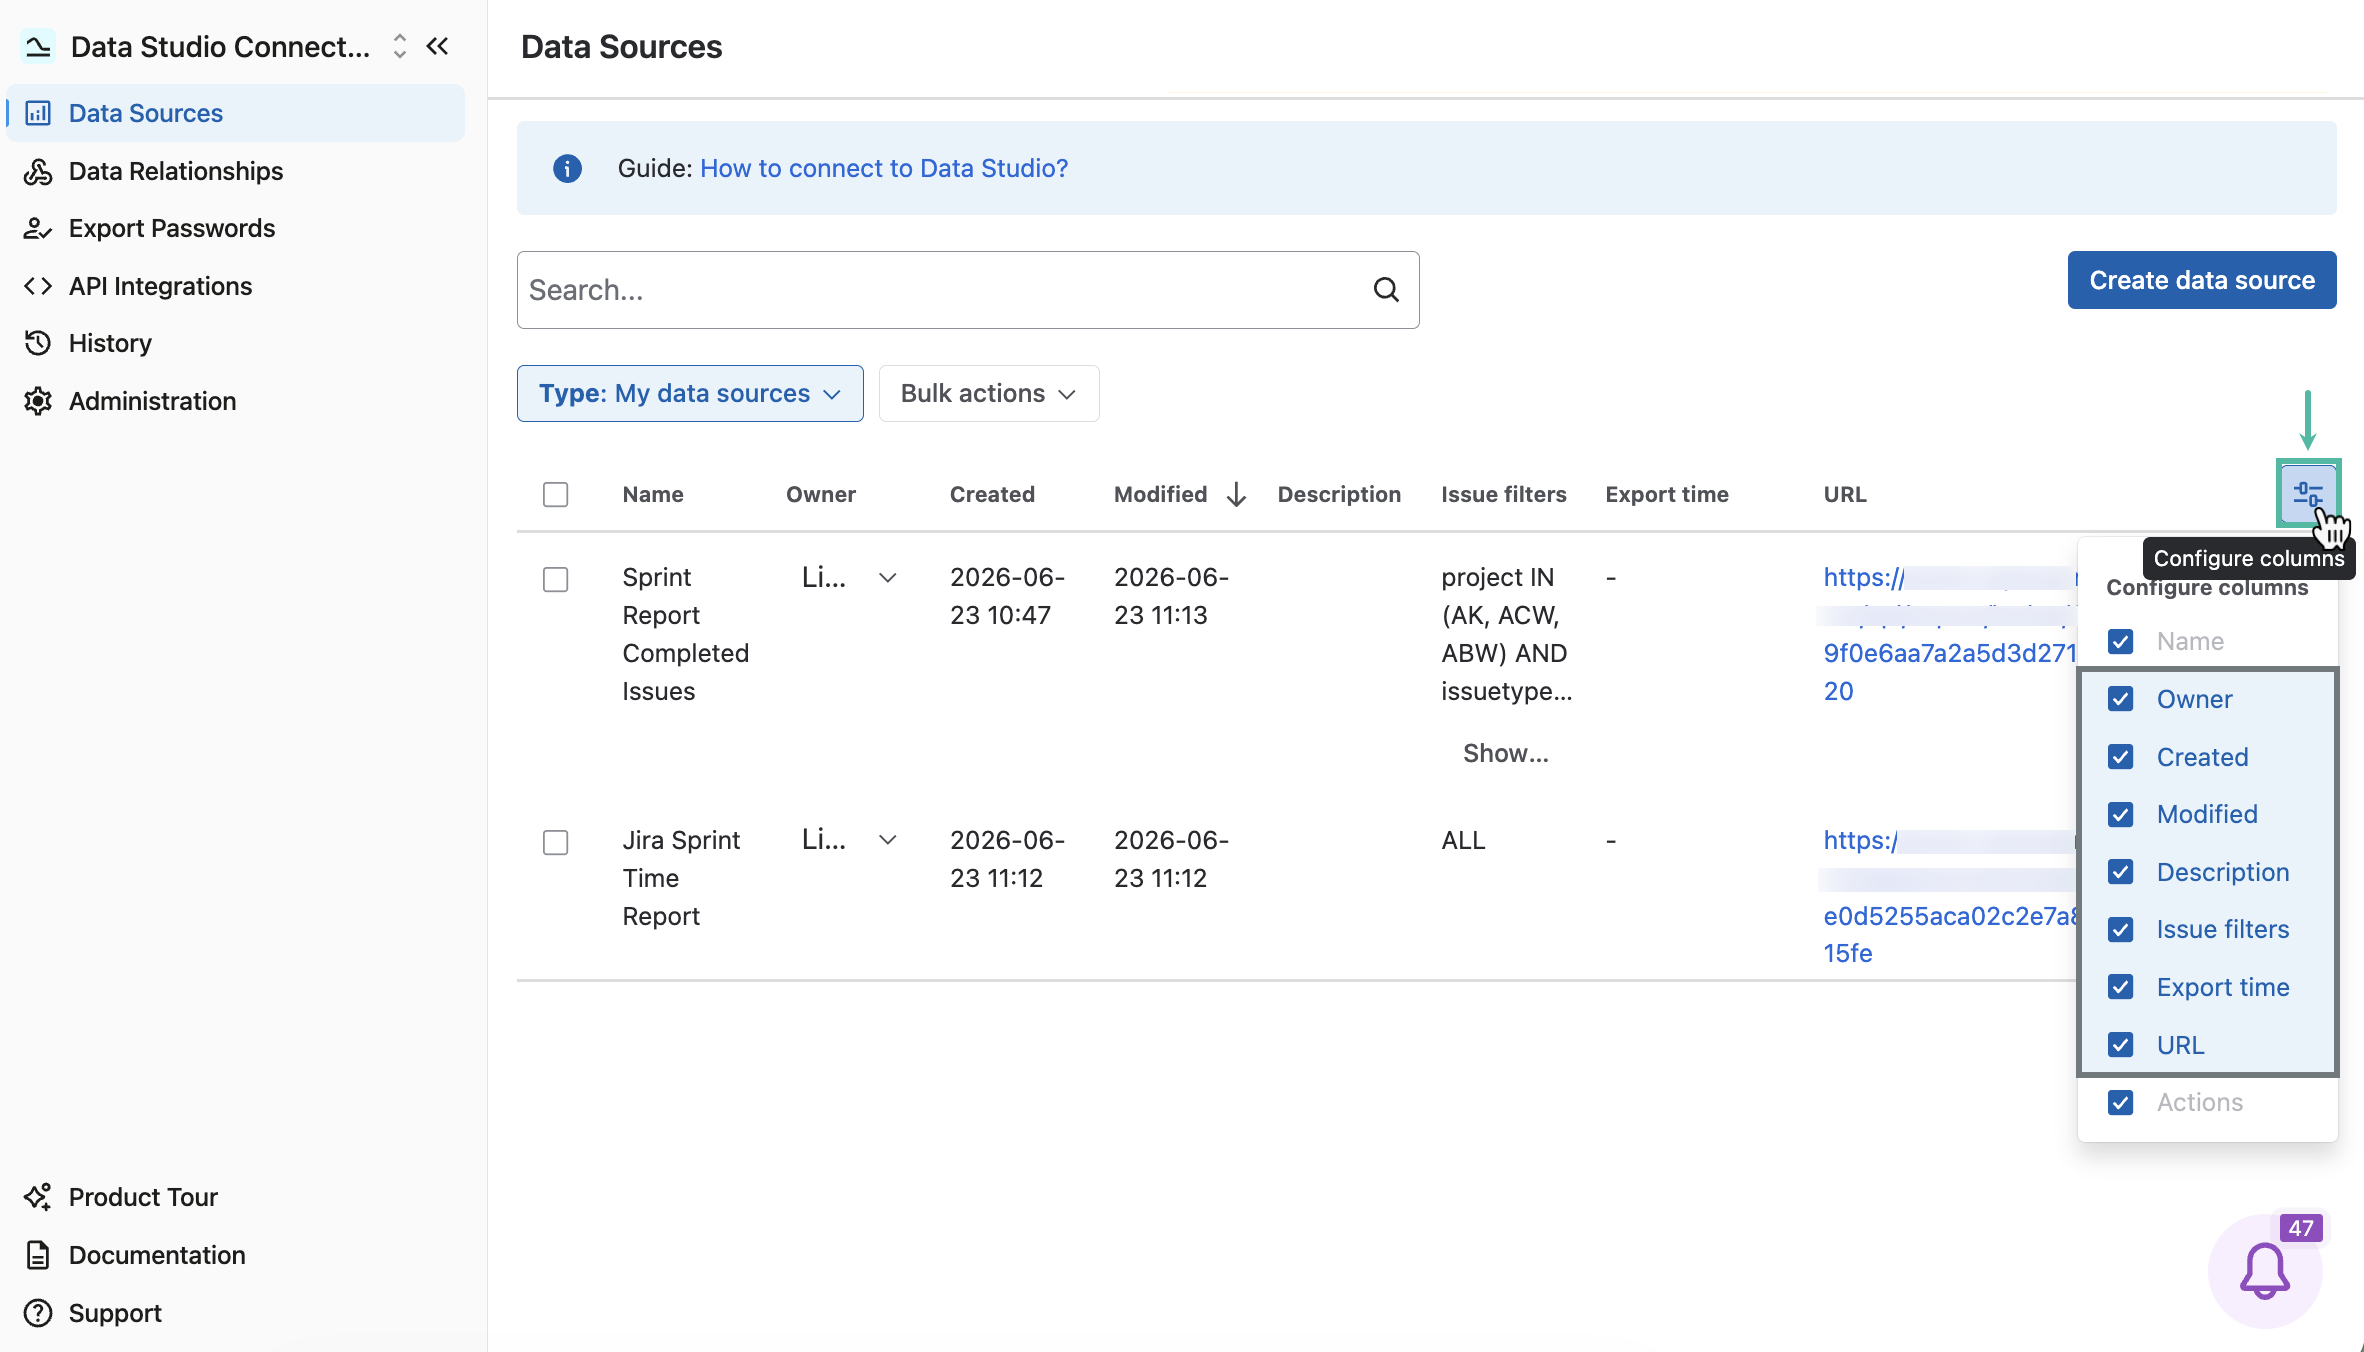Sort by the Owner column header

click(820, 494)
